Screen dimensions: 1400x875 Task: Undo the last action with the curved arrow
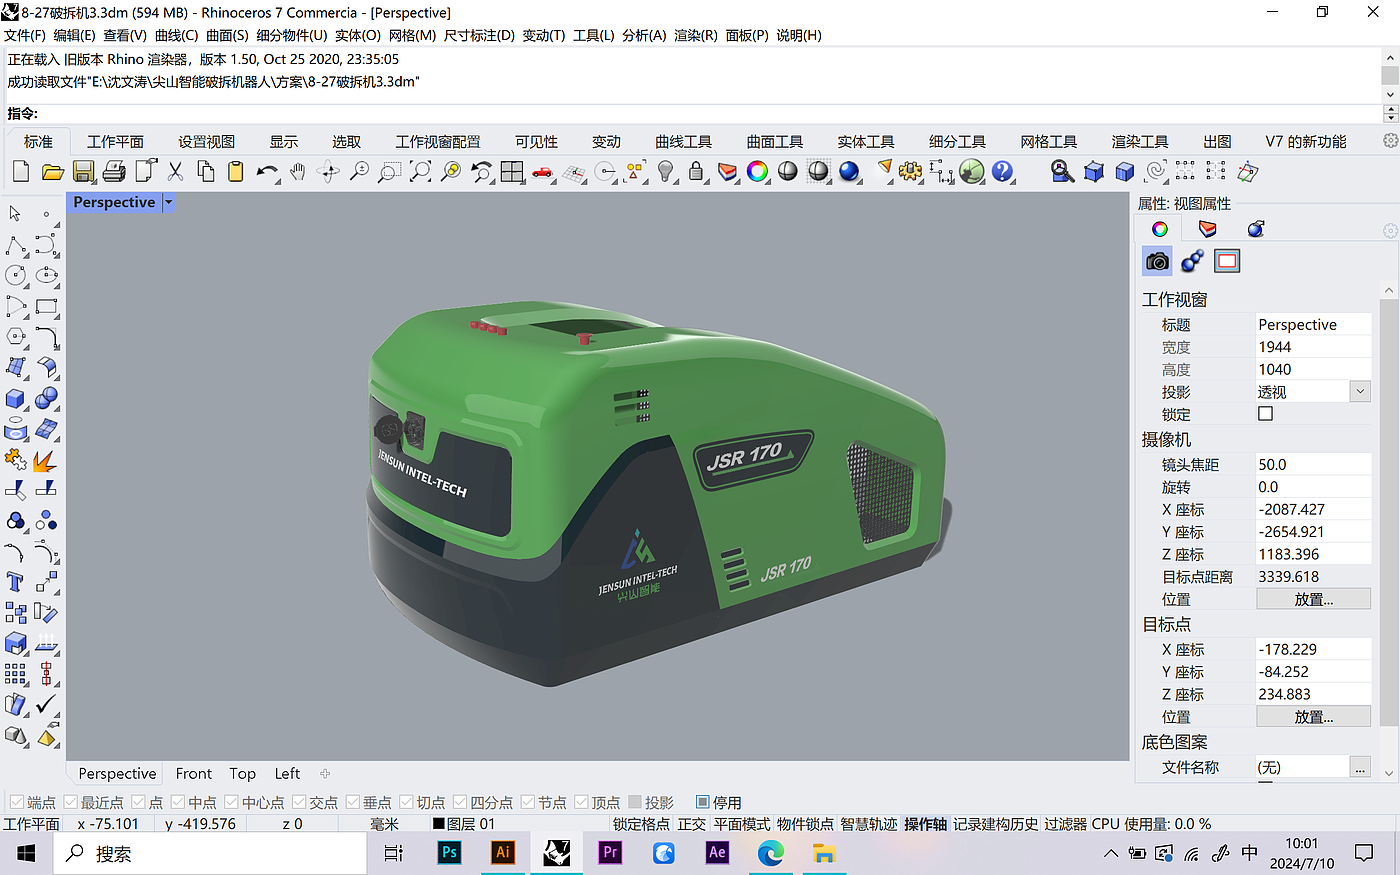point(267,172)
